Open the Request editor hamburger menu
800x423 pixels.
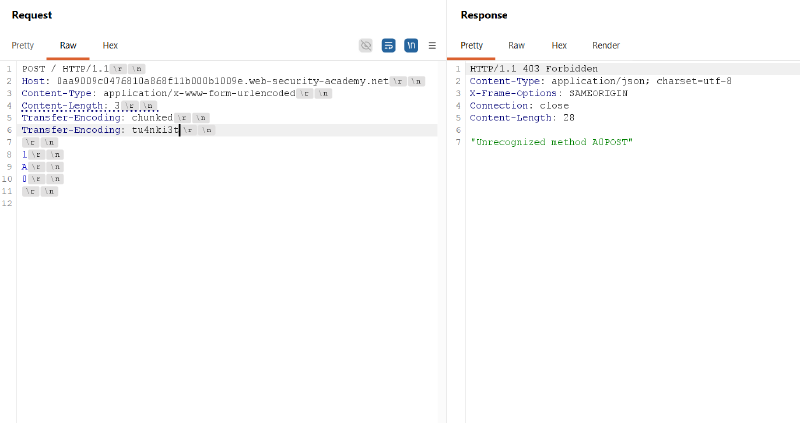click(x=432, y=45)
